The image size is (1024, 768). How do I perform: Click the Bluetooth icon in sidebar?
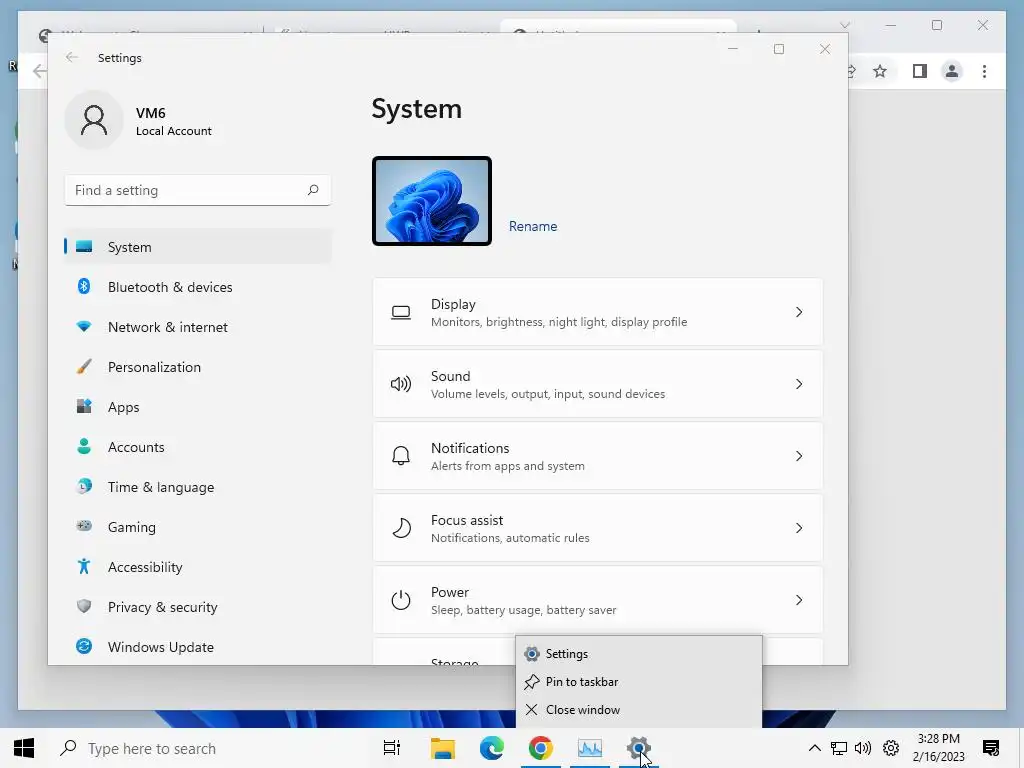click(84, 286)
